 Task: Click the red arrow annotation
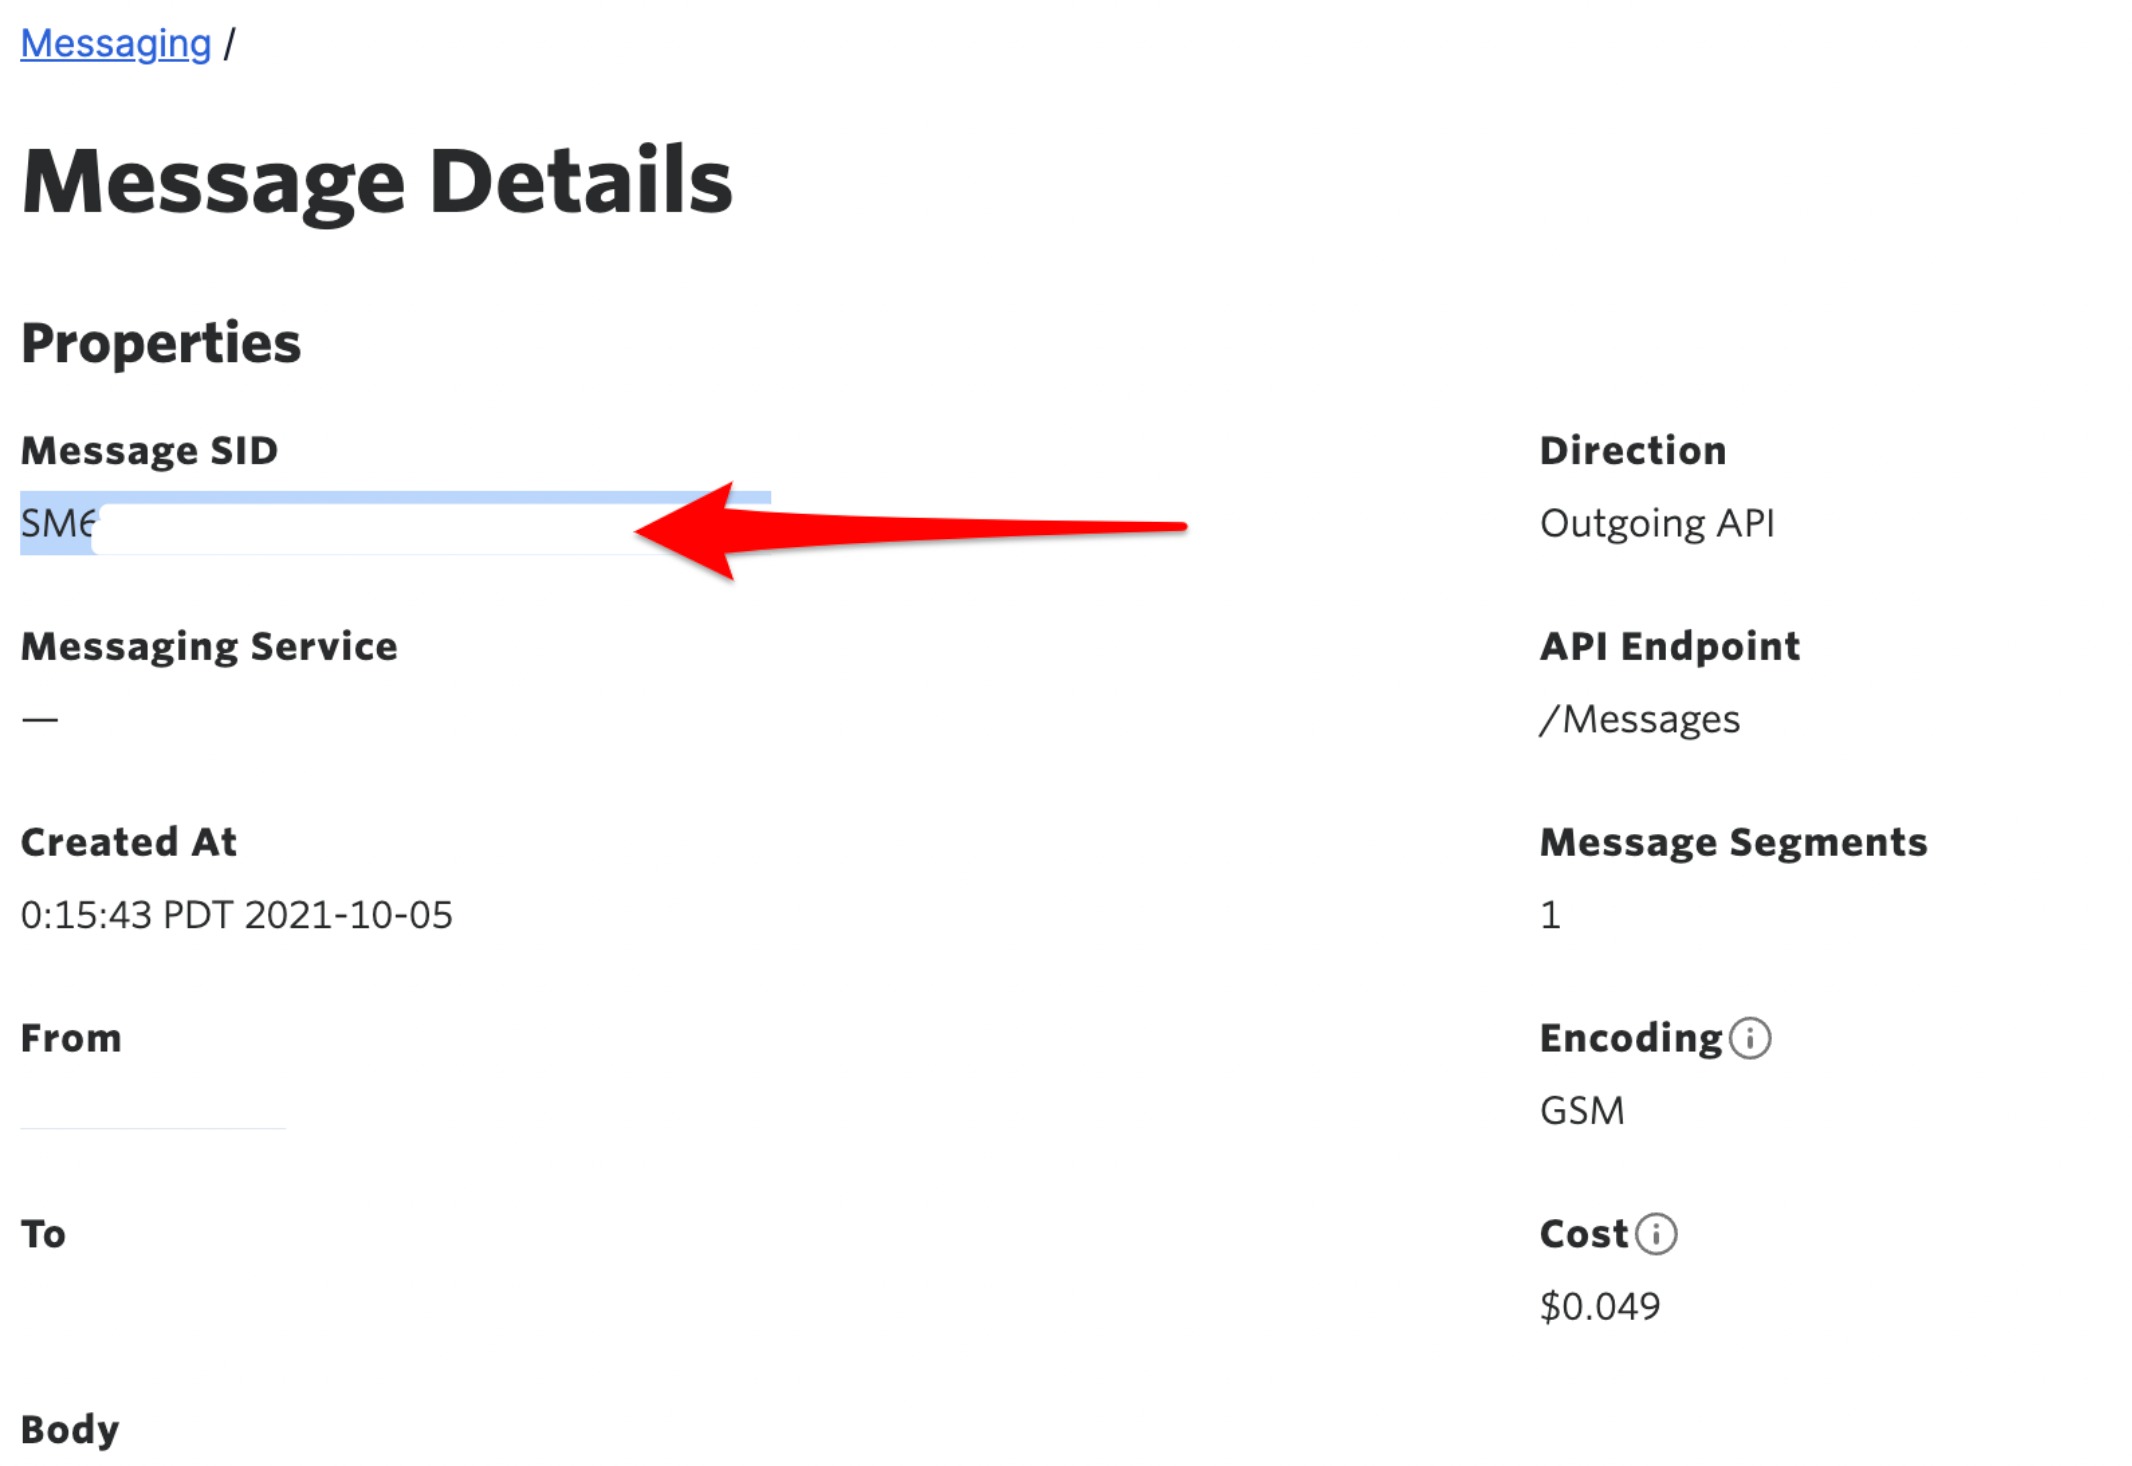(x=910, y=530)
